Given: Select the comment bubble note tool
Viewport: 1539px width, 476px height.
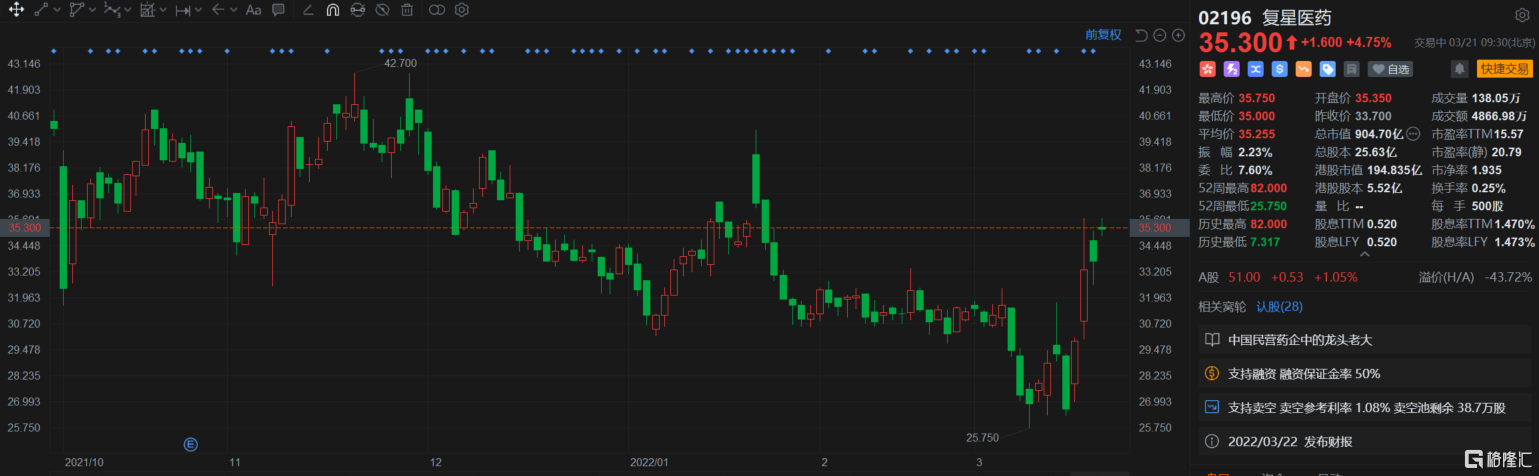Looking at the screenshot, I should click(279, 10).
